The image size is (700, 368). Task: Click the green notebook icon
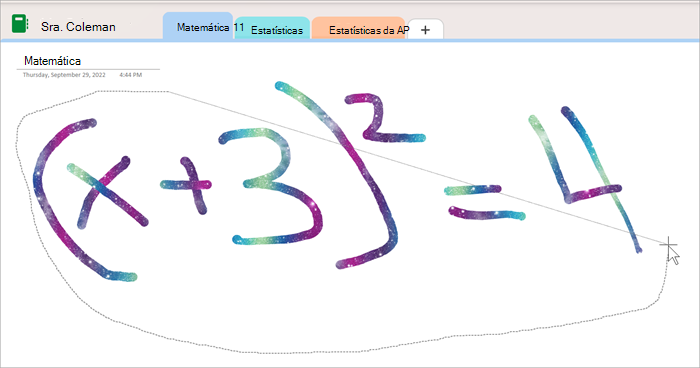coord(20,24)
